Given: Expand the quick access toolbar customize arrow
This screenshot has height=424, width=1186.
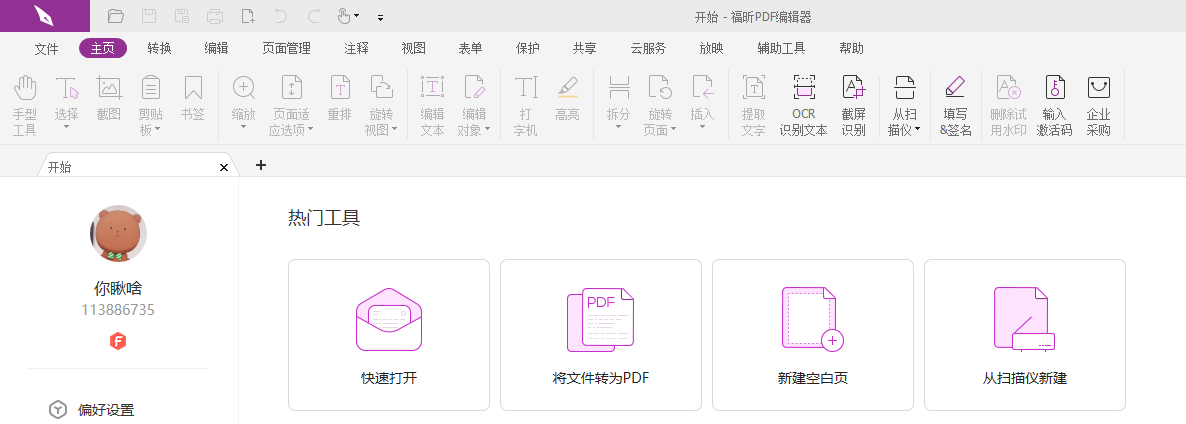Looking at the screenshot, I should (x=380, y=17).
